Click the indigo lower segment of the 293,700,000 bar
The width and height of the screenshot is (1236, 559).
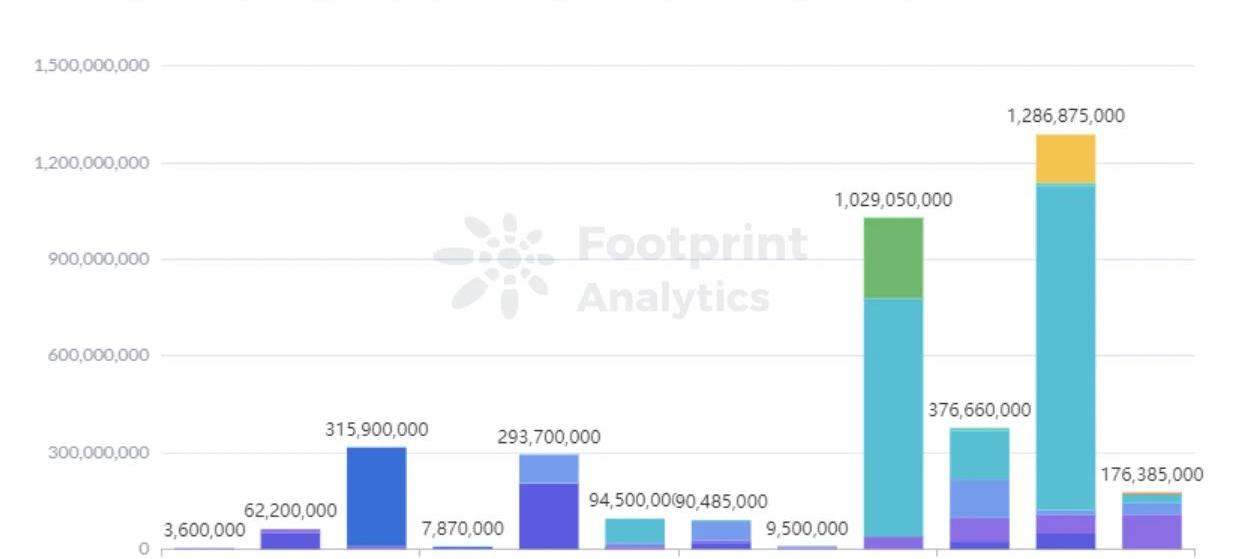548,515
